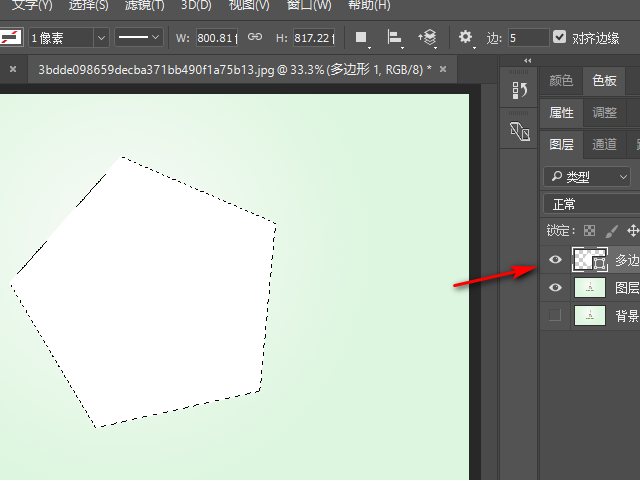Click the stroke color swatch
This screenshot has height=480, width=640.
click(12, 37)
